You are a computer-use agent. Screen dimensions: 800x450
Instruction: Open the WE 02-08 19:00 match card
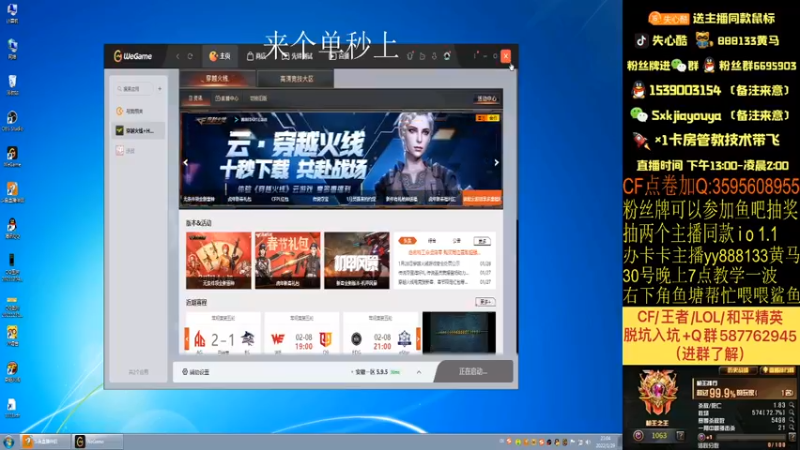[302, 333]
